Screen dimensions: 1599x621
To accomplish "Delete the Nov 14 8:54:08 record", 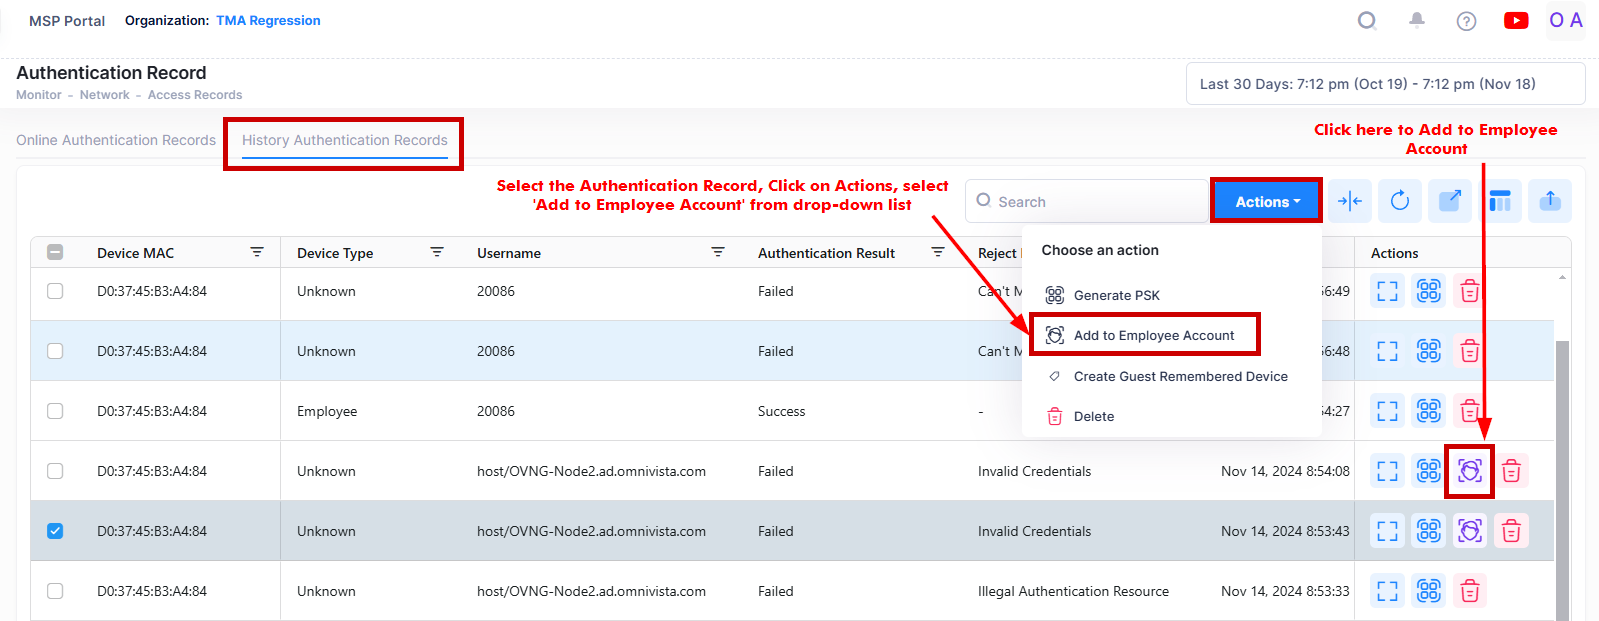I will point(1511,471).
